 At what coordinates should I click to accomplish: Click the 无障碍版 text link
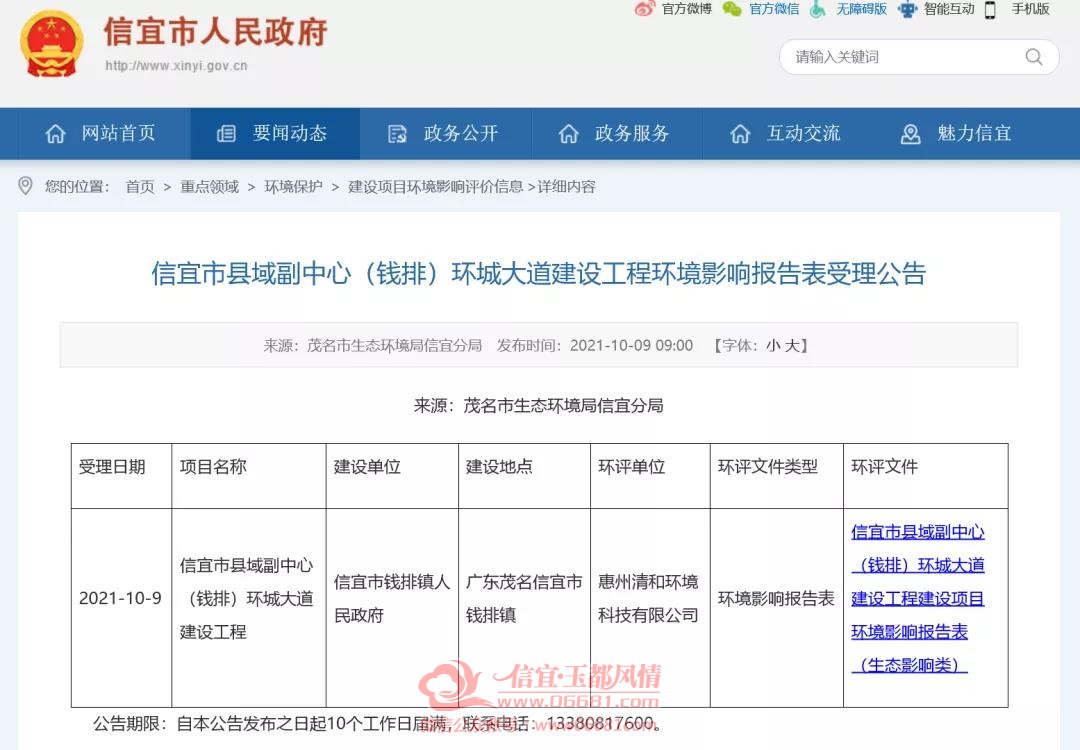861,9
